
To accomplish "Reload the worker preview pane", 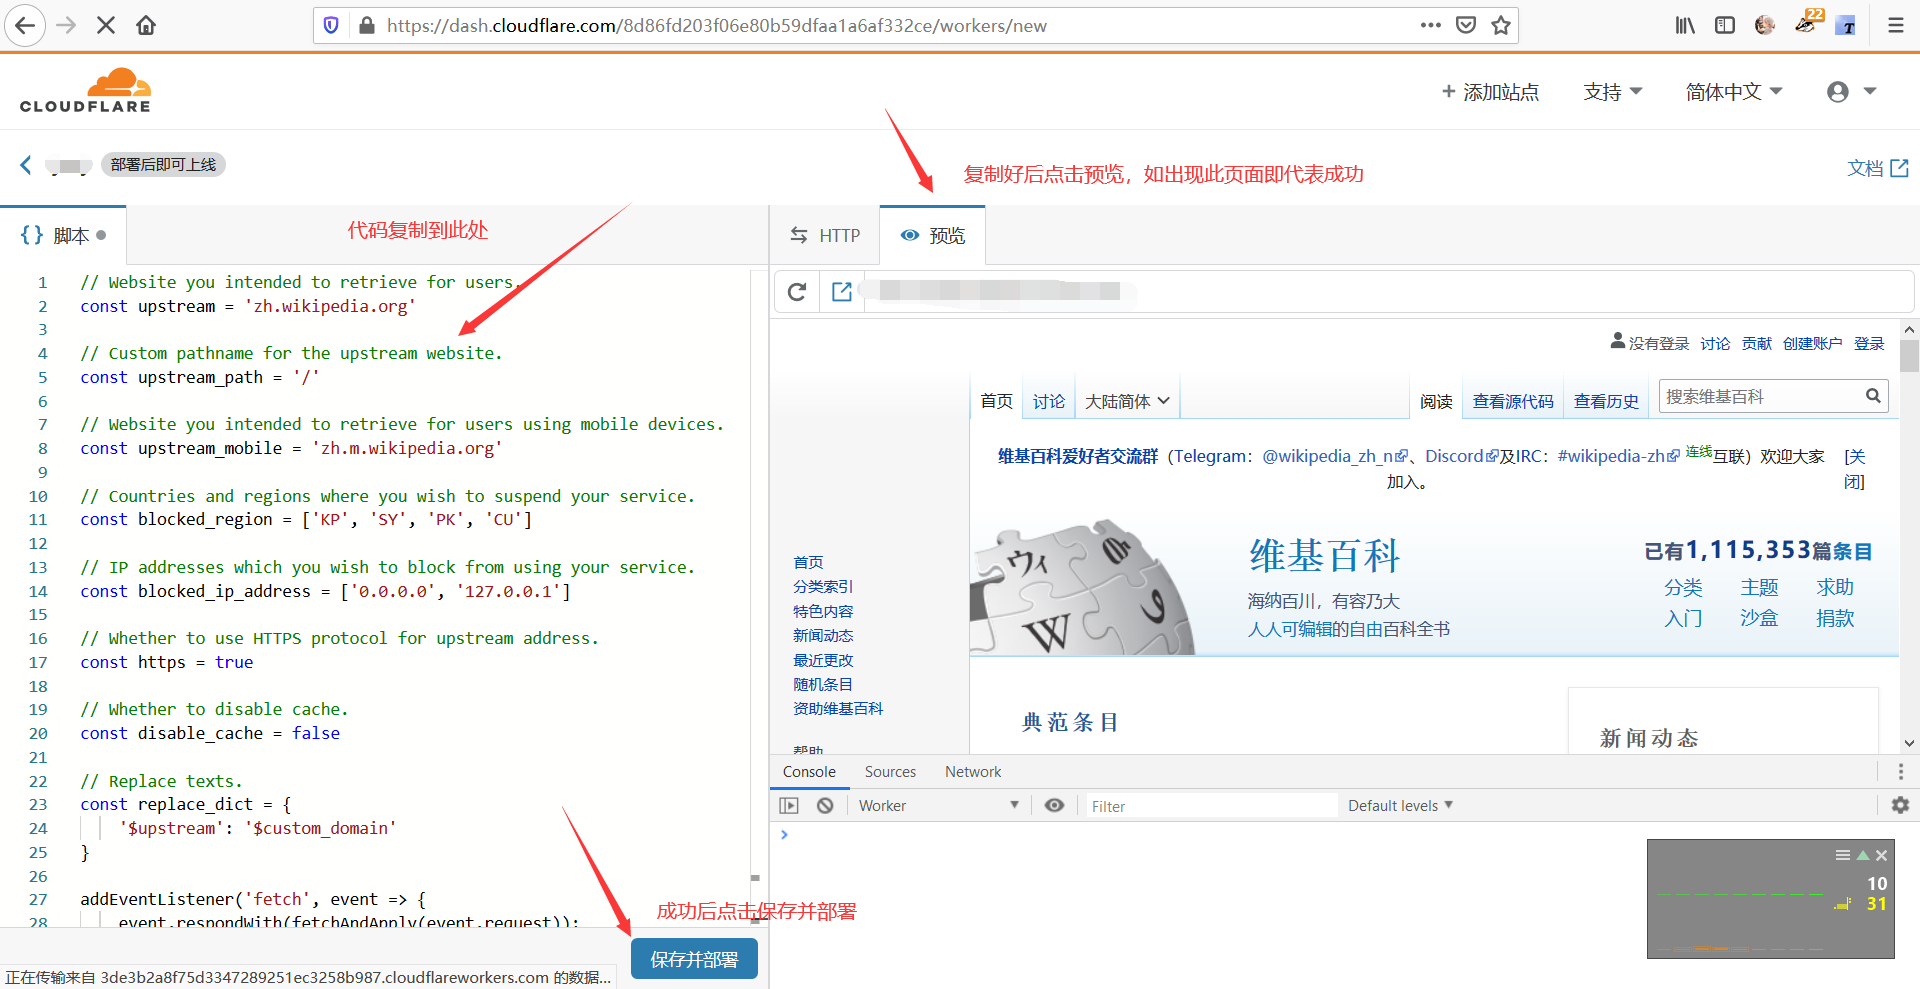I will pos(797,291).
